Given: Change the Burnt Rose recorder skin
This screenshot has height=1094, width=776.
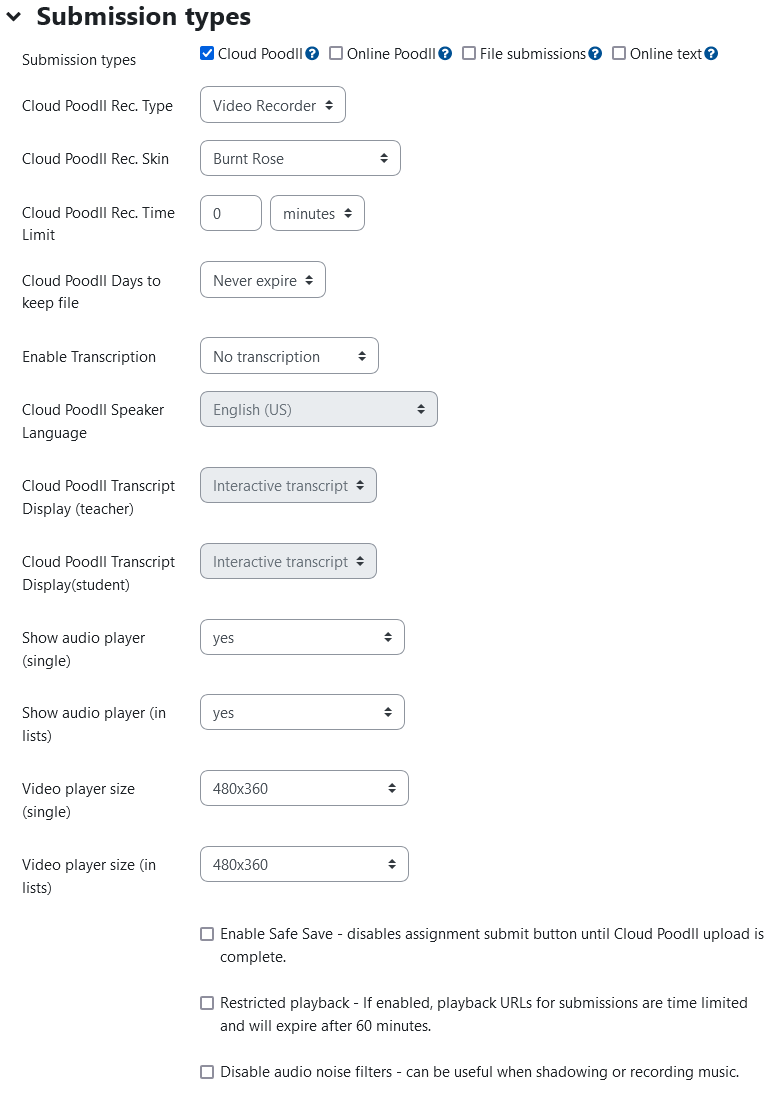Looking at the screenshot, I should point(300,157).
